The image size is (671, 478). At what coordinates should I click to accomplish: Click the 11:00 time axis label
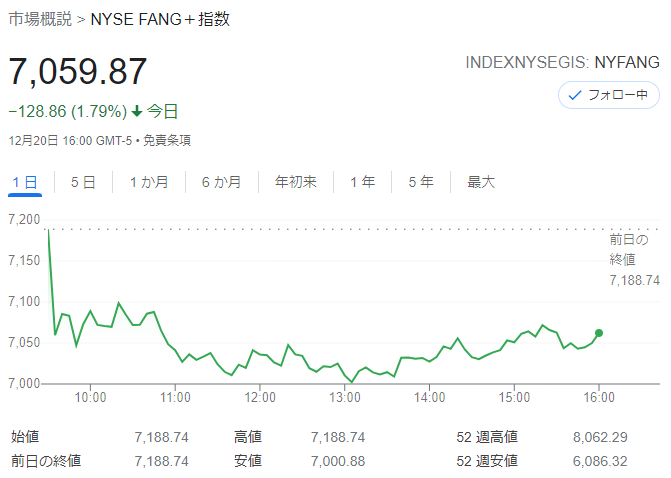tap(175, 398)
